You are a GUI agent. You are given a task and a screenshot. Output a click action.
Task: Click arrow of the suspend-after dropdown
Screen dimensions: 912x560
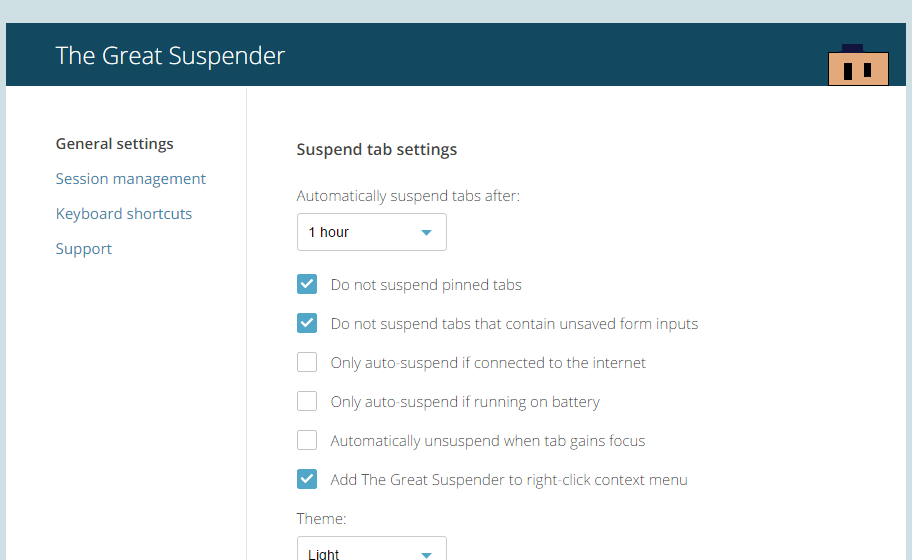(426, 233)
